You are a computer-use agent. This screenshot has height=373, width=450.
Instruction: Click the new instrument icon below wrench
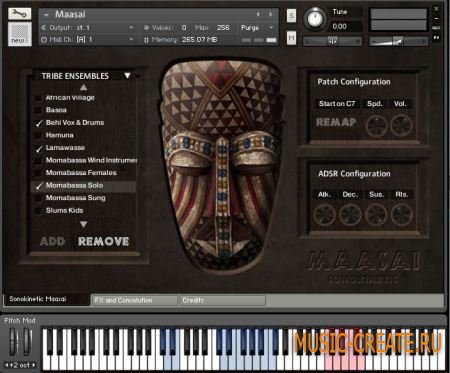[19, 34]
